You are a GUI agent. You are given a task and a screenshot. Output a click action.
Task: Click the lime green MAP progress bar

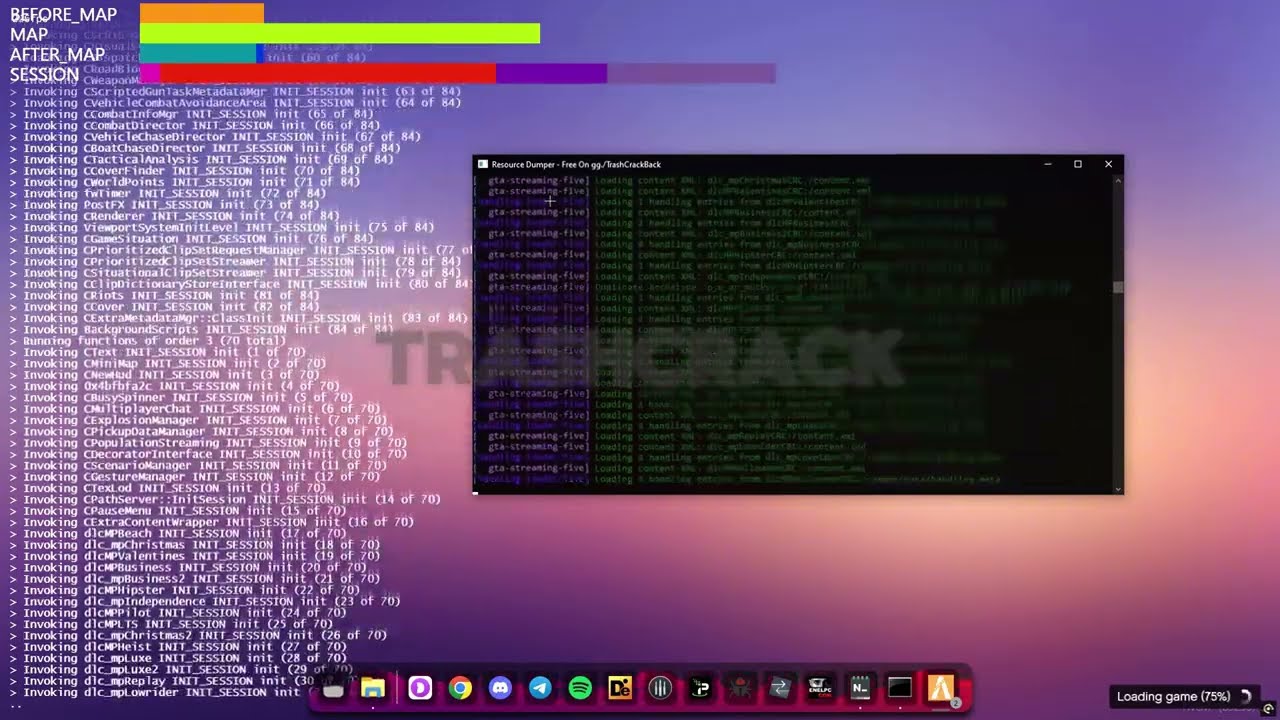(340, 34)
